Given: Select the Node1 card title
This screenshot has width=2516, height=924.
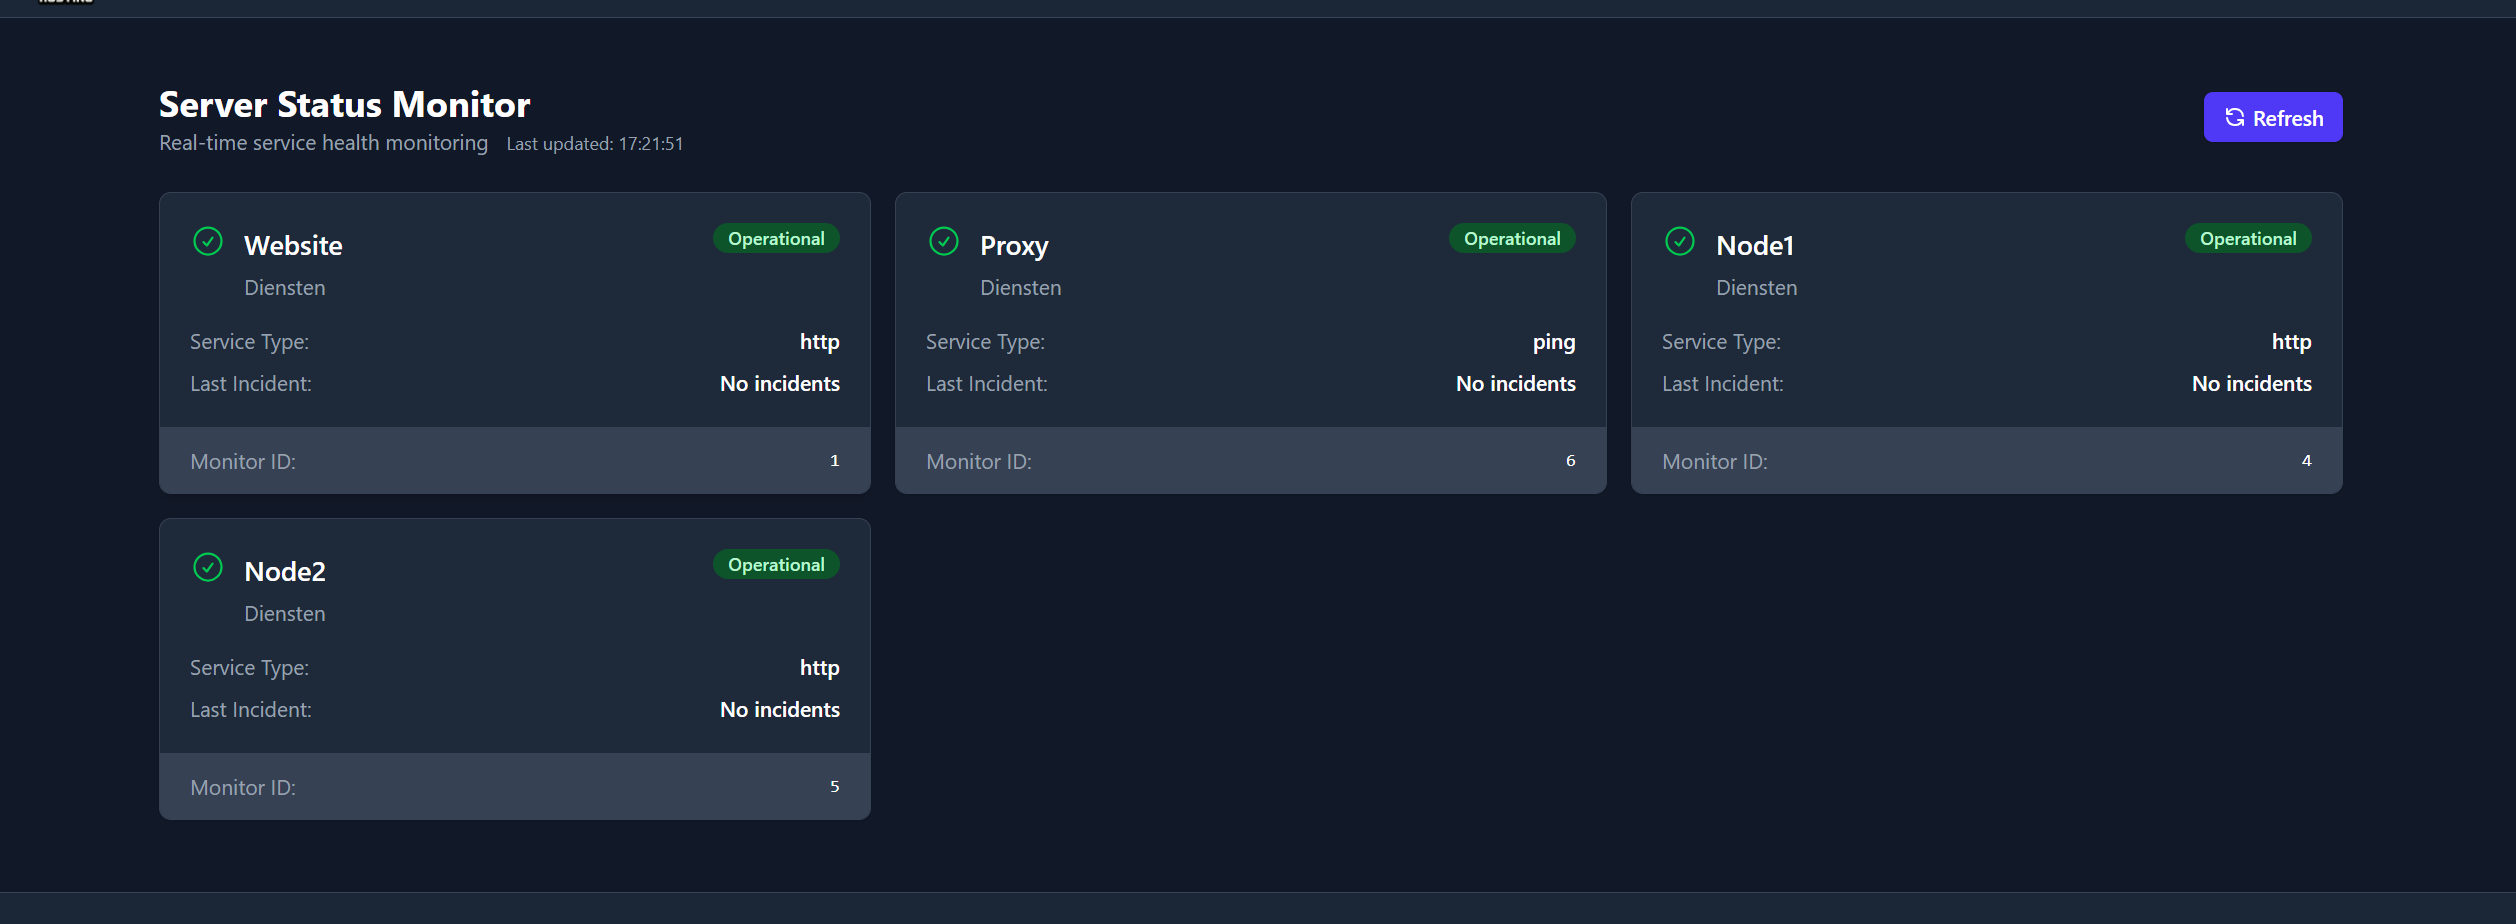Looking at the screenshot, I should point(1755,246).
